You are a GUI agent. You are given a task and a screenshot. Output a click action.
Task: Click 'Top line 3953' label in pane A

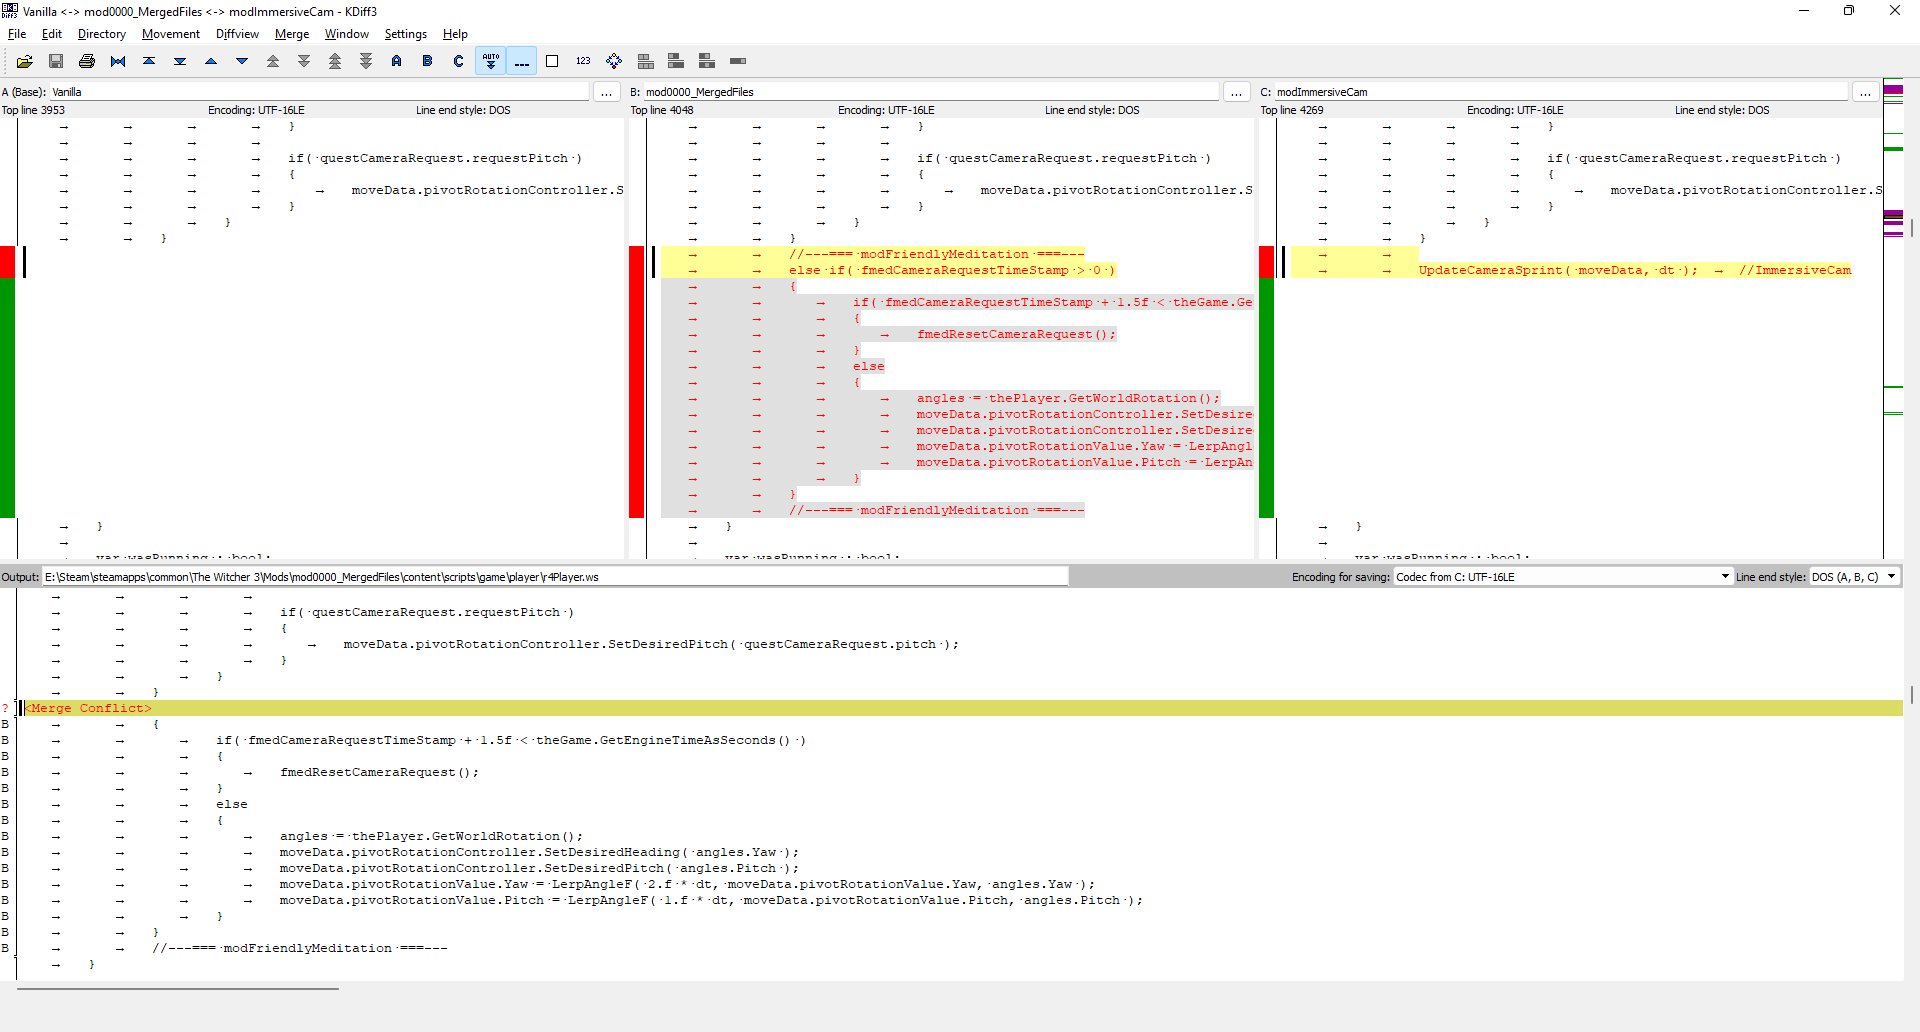[x=33, y=110]
